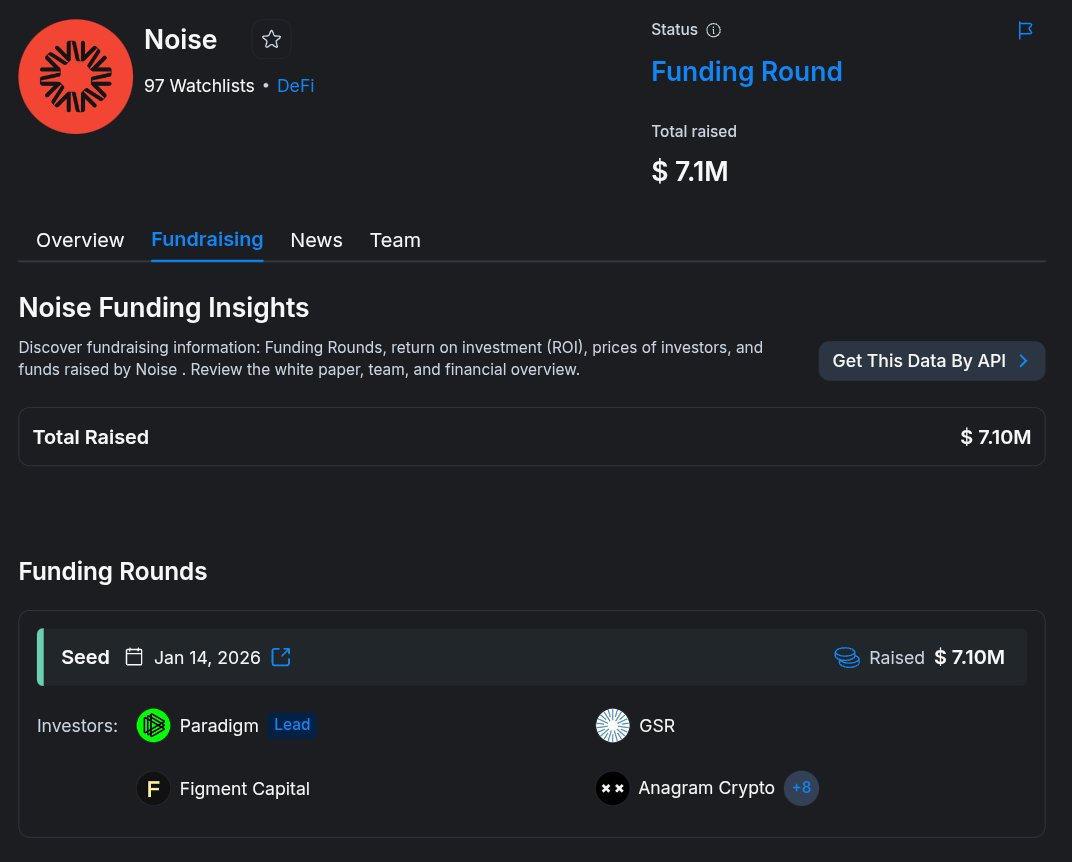The height and width of the screenshot is (862, 1072).
Task: Click the chevron arrow on Get This Data By API
Action: [x=1023, y=361]
